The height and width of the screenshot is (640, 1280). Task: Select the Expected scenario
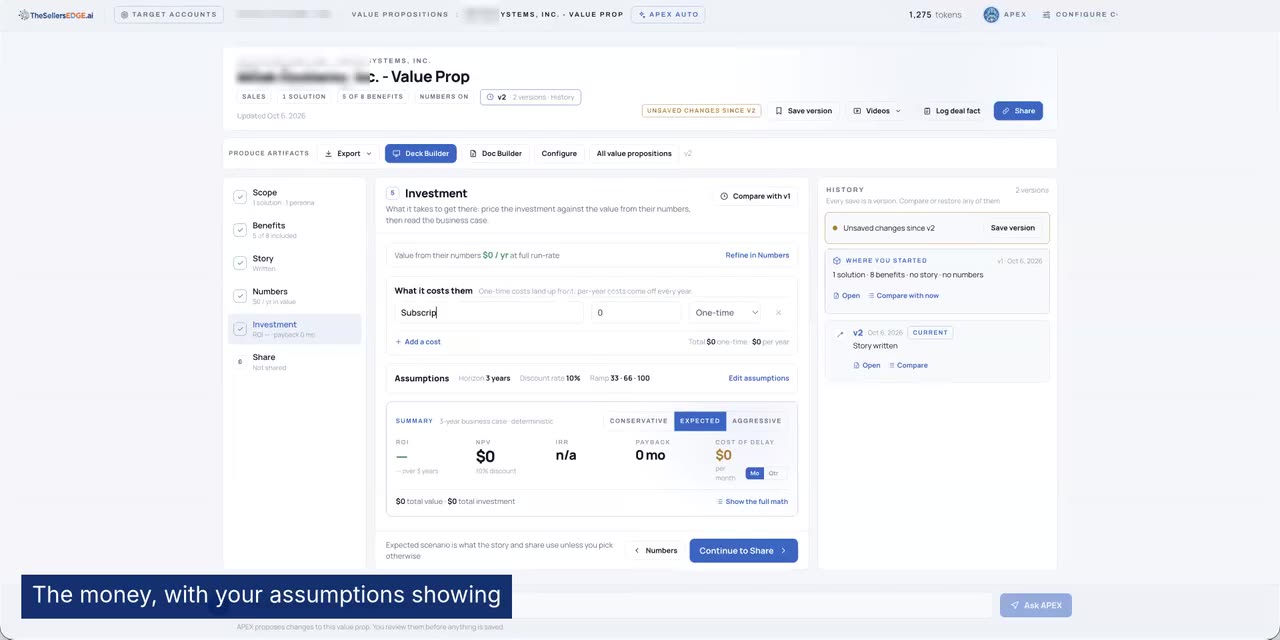(x=700, y=421)
